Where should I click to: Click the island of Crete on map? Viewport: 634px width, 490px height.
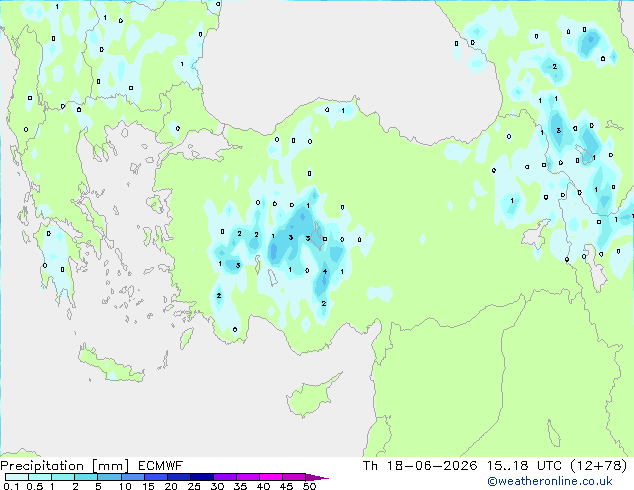click(110, 365)
